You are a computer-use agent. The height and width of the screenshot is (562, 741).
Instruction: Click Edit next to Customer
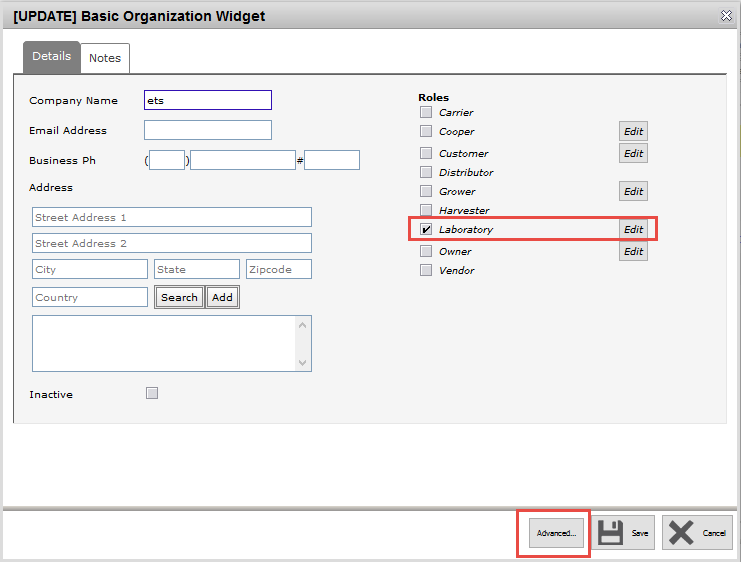[x=633, y=153]
